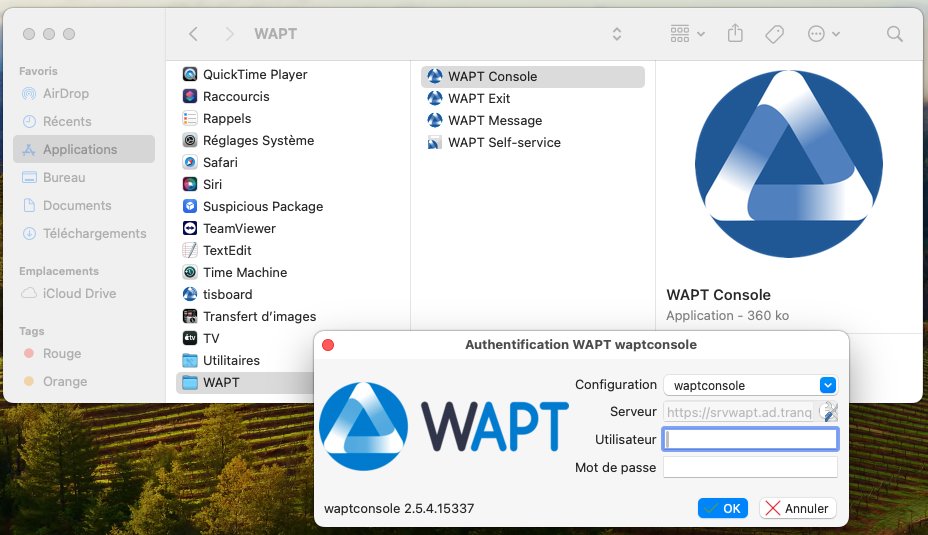Open iCloud Drive in the sidebar
The height and width of the screenshot is (535, 928).
pyautogui.click(x=83, y=294)
